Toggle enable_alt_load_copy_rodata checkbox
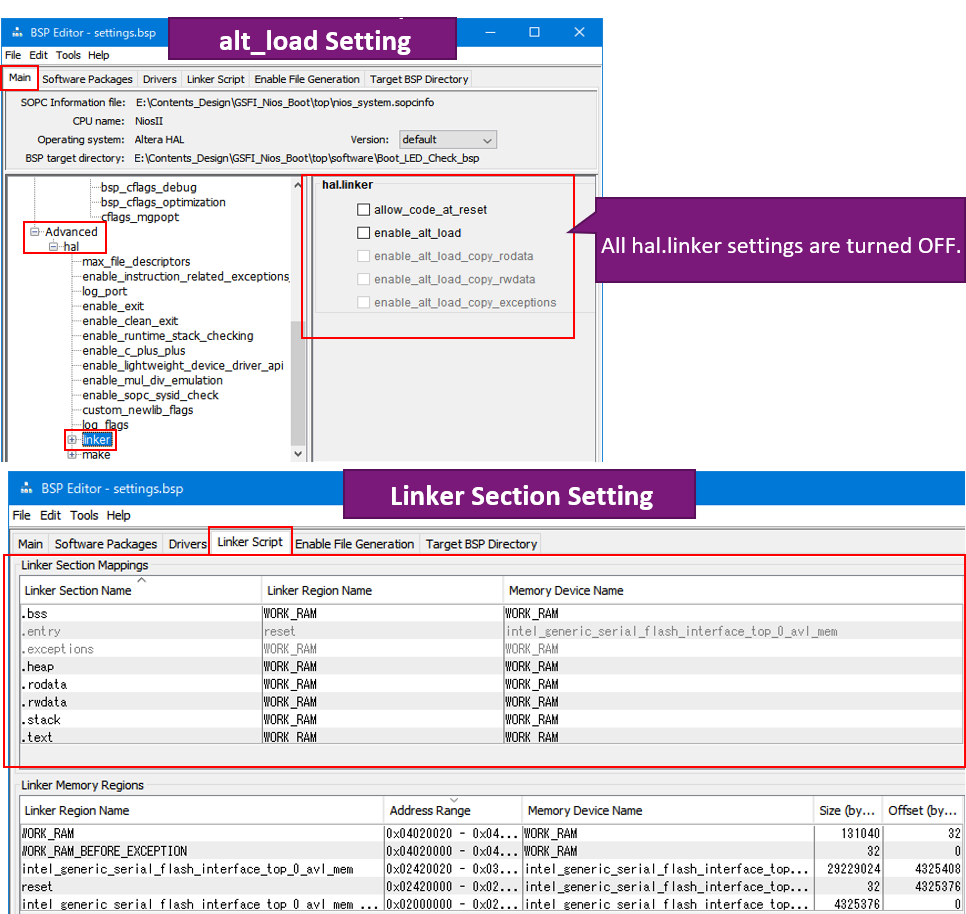This screenshot has height=914, width=966. point(363,256)
